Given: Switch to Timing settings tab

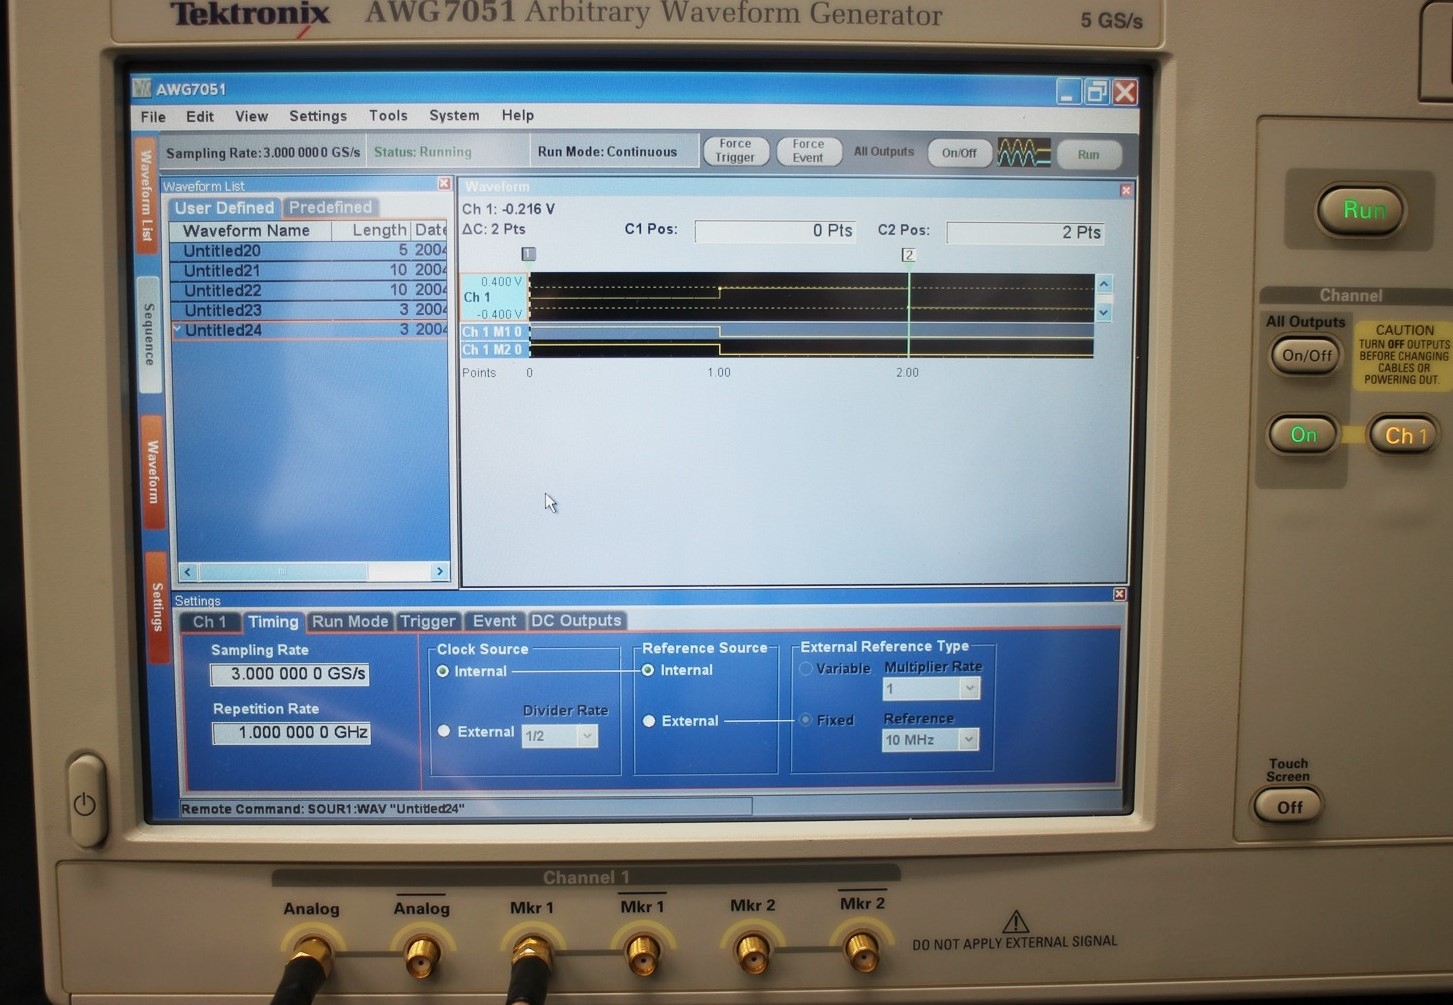Looking at the screenshot, I should point(273,622).
